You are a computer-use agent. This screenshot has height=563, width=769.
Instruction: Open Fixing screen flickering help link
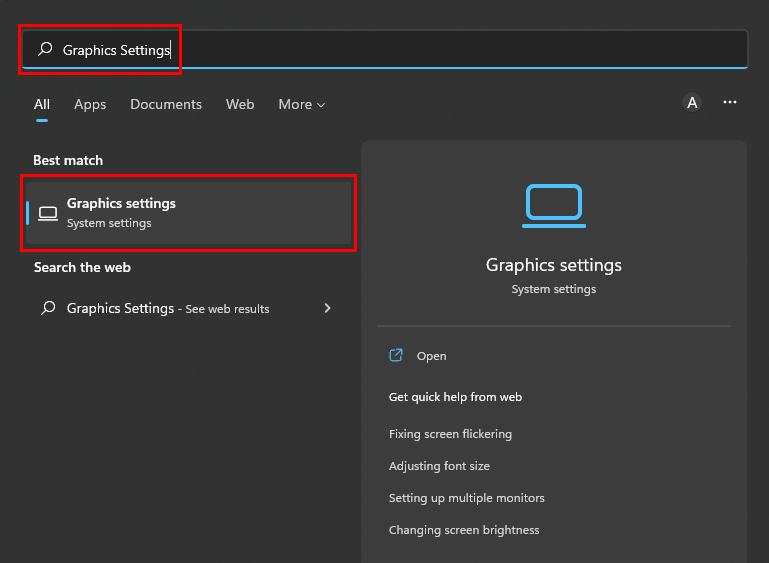450,434
